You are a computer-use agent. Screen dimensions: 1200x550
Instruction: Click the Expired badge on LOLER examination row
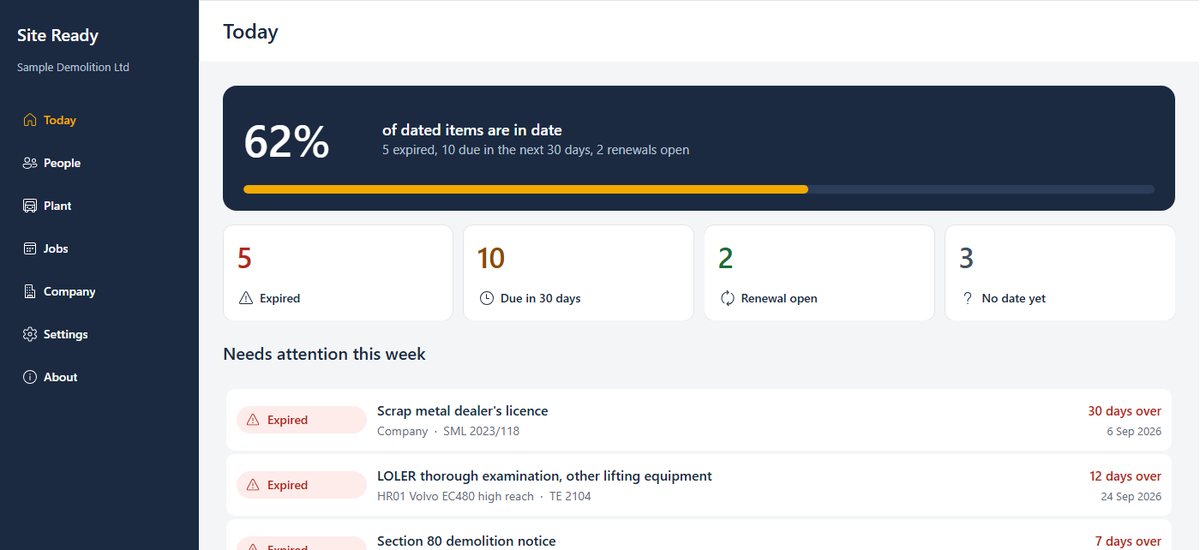coord(302,485)
